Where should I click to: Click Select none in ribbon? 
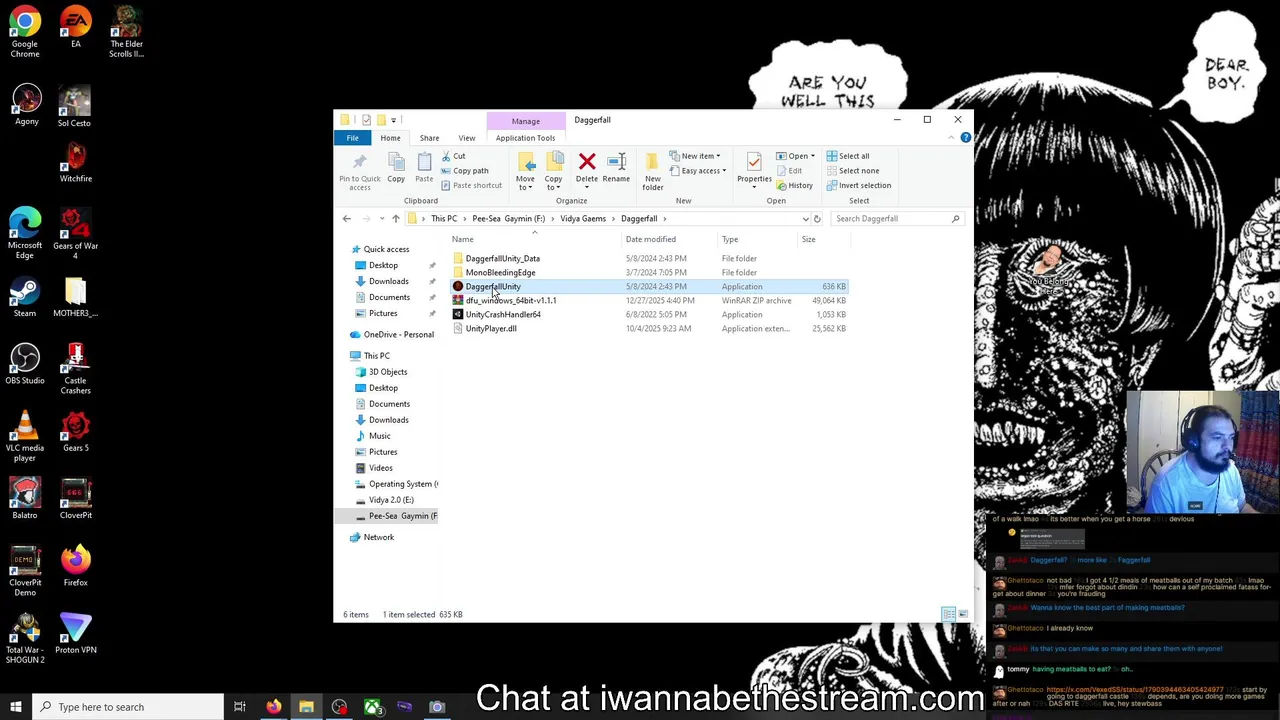pos(852,171)
